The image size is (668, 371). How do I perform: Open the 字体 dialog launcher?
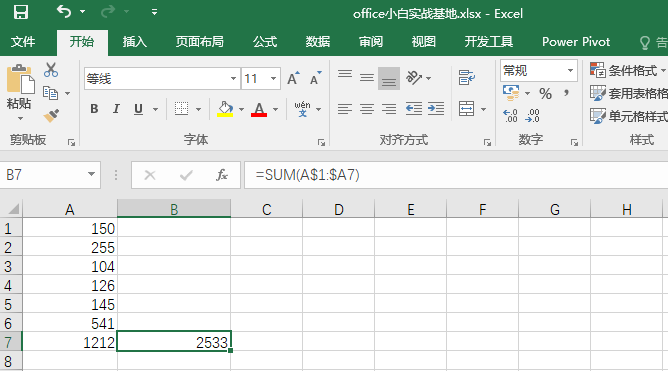pyautogui.click(x=321, y=143)
